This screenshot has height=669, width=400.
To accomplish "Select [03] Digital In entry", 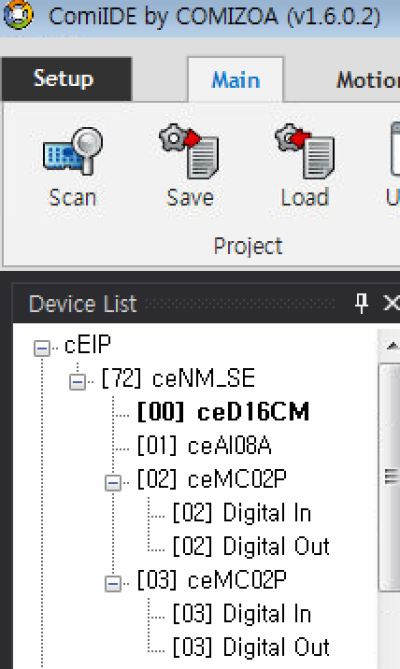I will click(242, 614).
